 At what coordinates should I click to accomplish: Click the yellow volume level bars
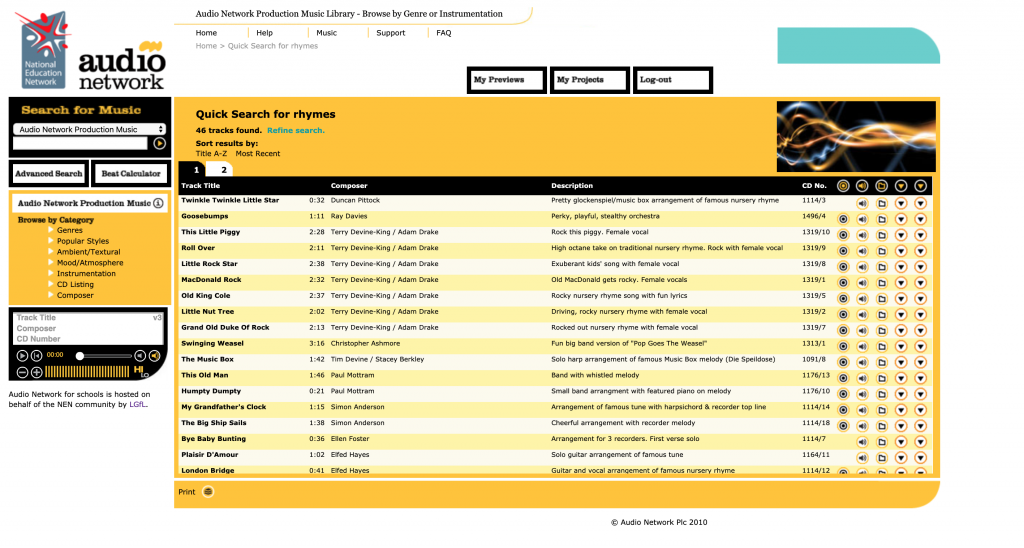(x=87, y=372)
